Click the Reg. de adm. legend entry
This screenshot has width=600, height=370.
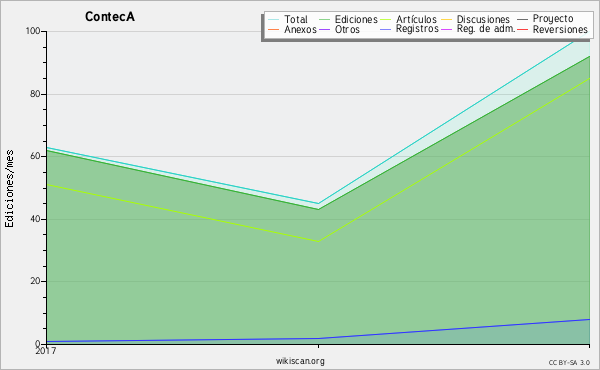click(x=486, y=29)
